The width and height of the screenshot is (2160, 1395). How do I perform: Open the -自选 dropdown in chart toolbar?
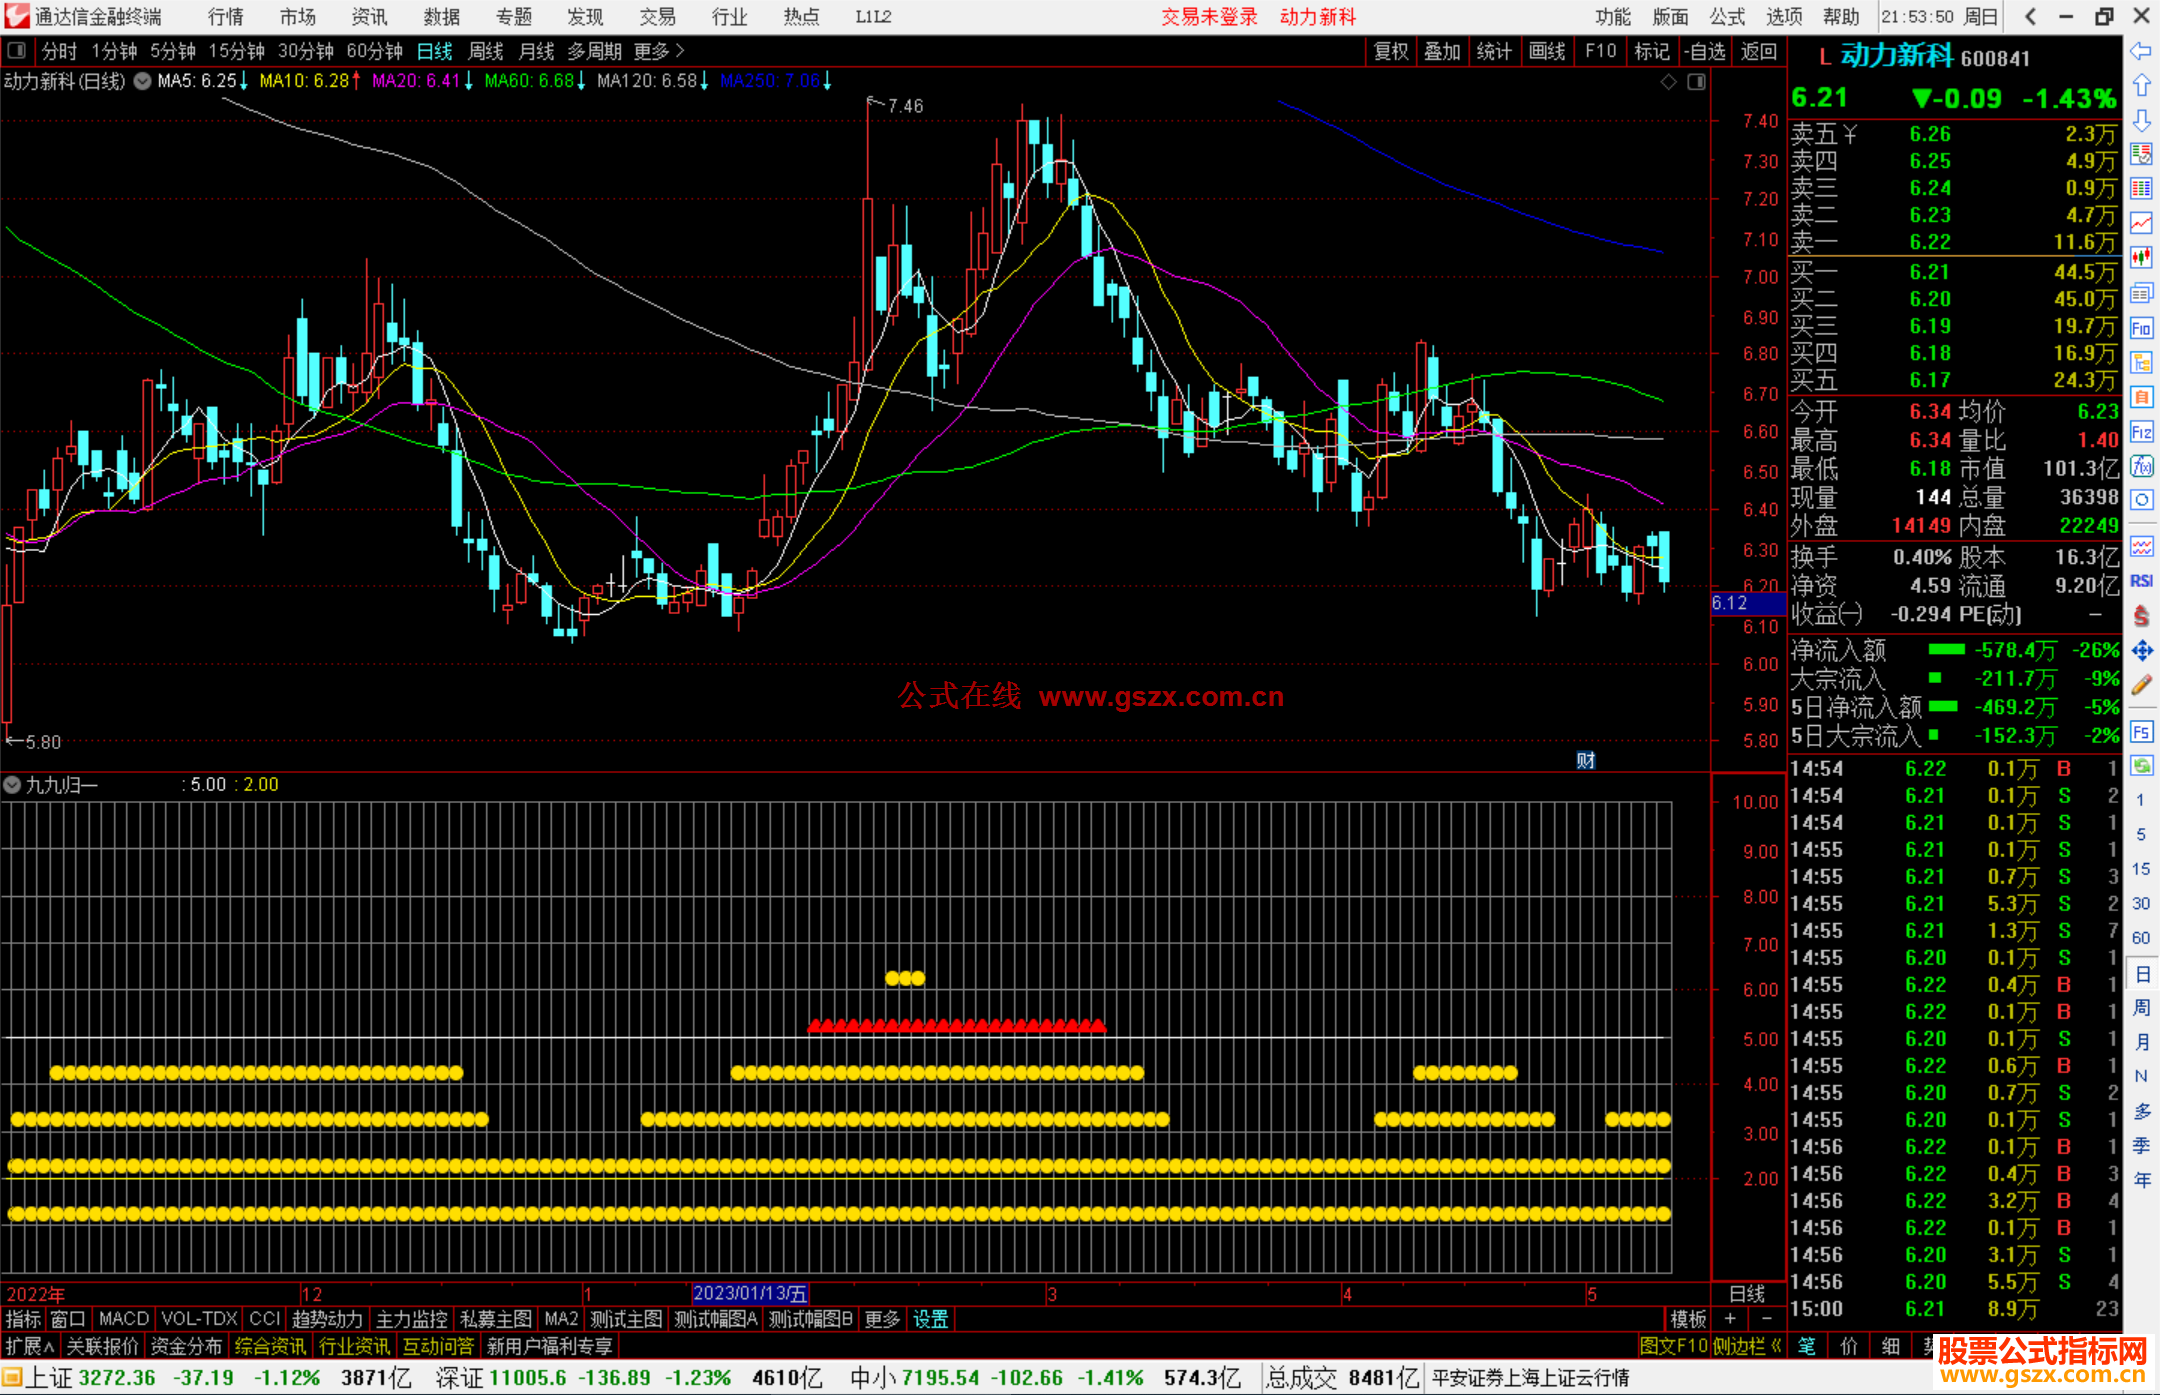[1705, 51]
